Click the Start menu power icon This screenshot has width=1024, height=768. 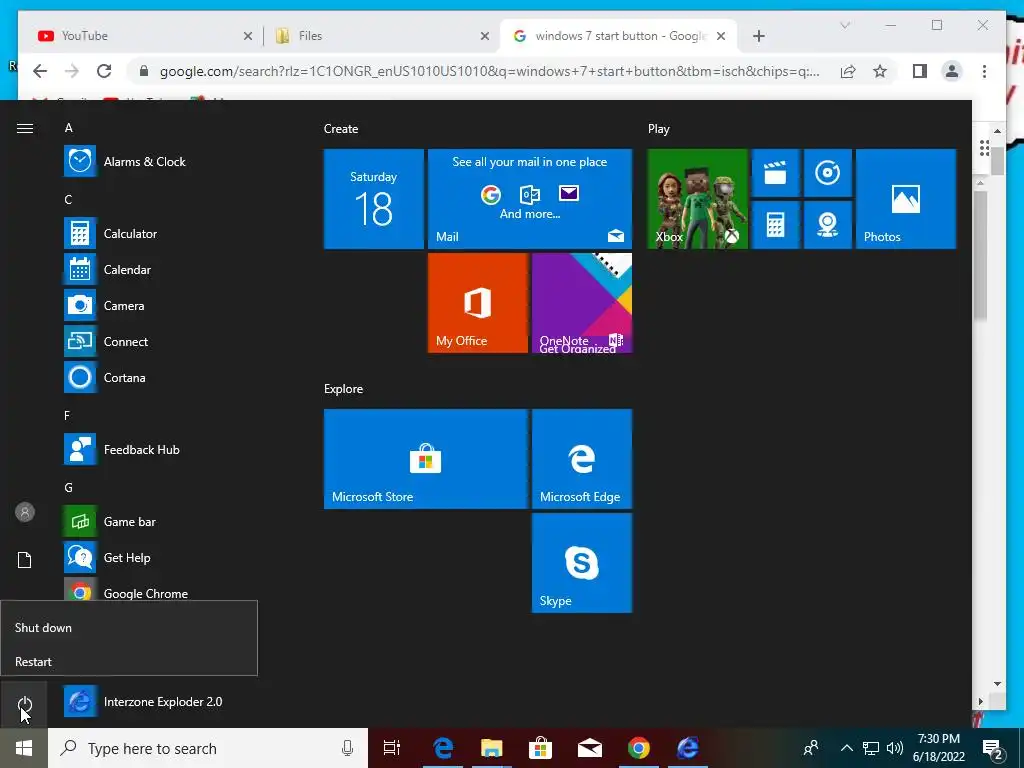click(x=24, y=704)
